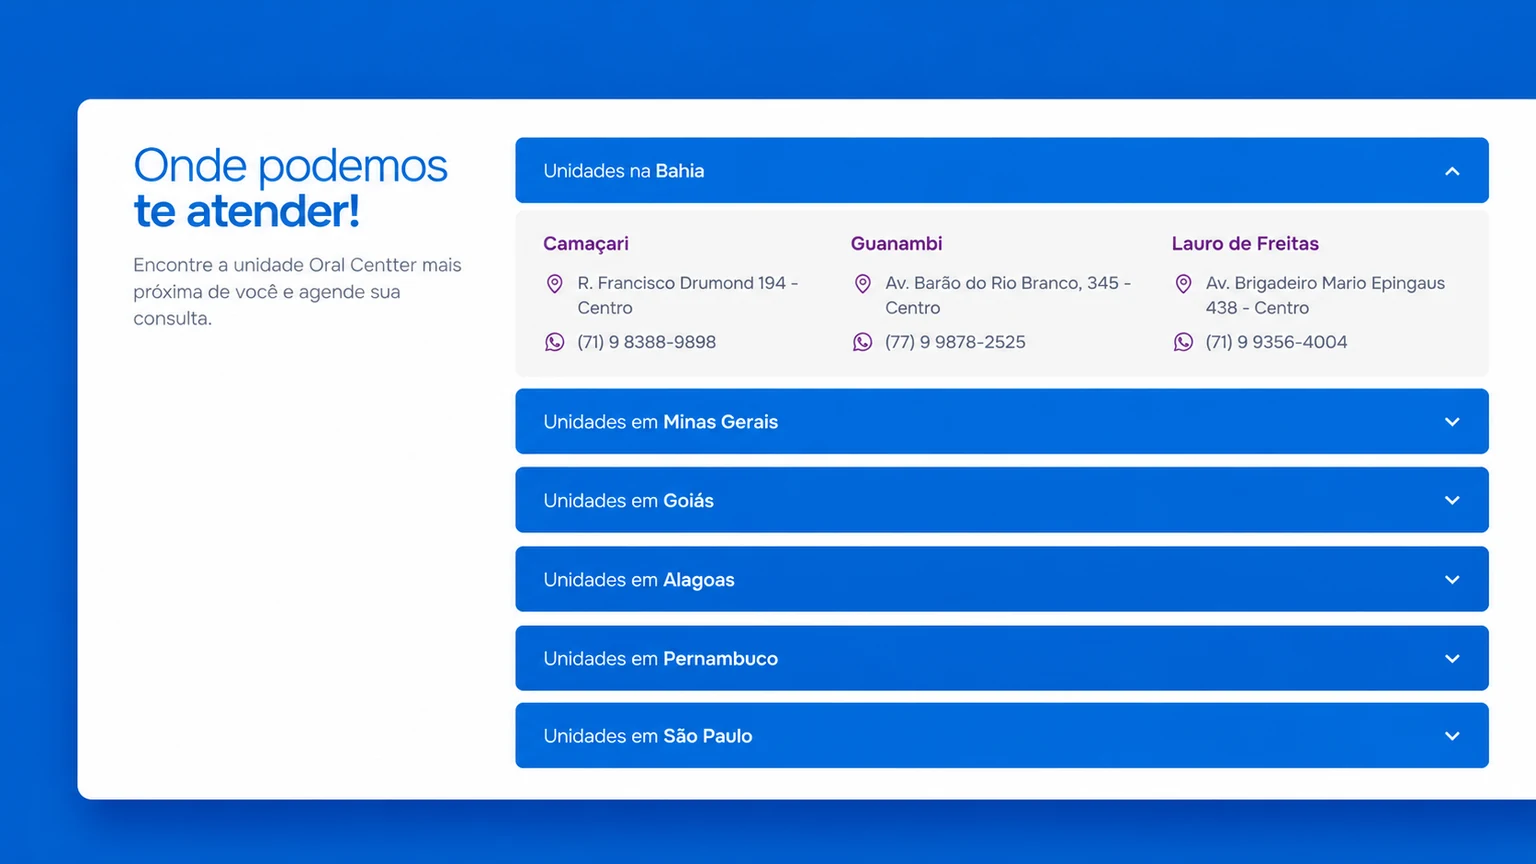The image size is (1536, 864).
Task: Expand the Minas Gerais chevron arrow
Action: pos(1452,422)
